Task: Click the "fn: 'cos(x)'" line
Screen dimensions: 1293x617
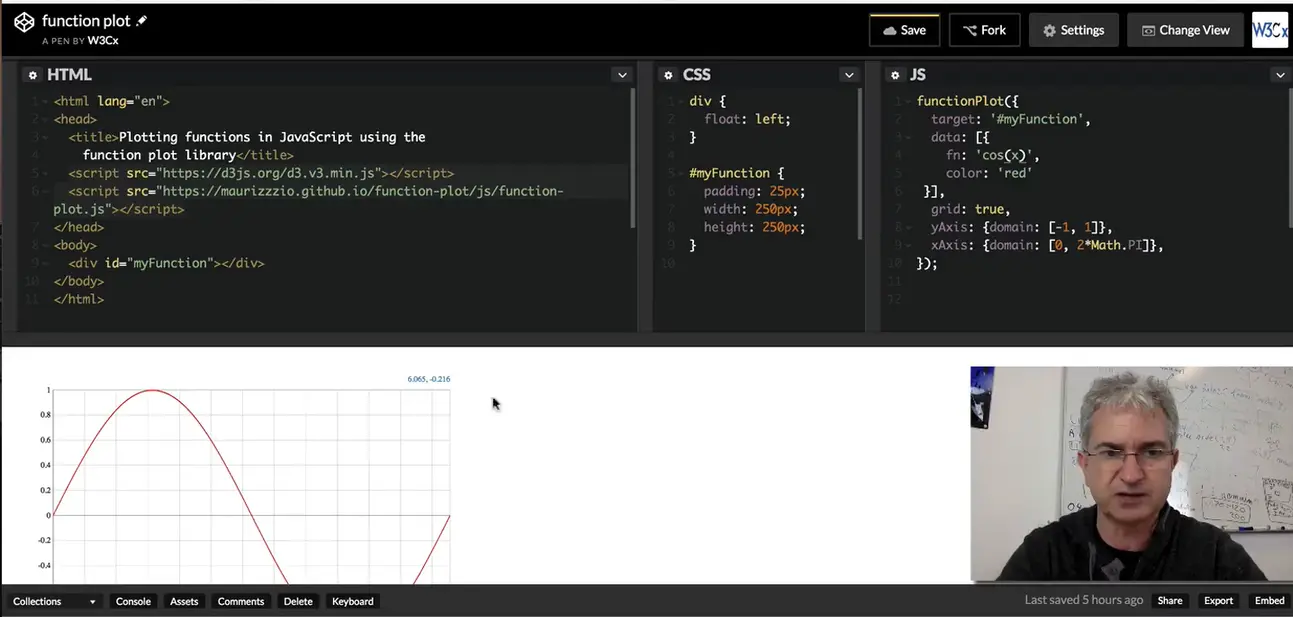Action: pyautogui.click(x=993, y=155)
